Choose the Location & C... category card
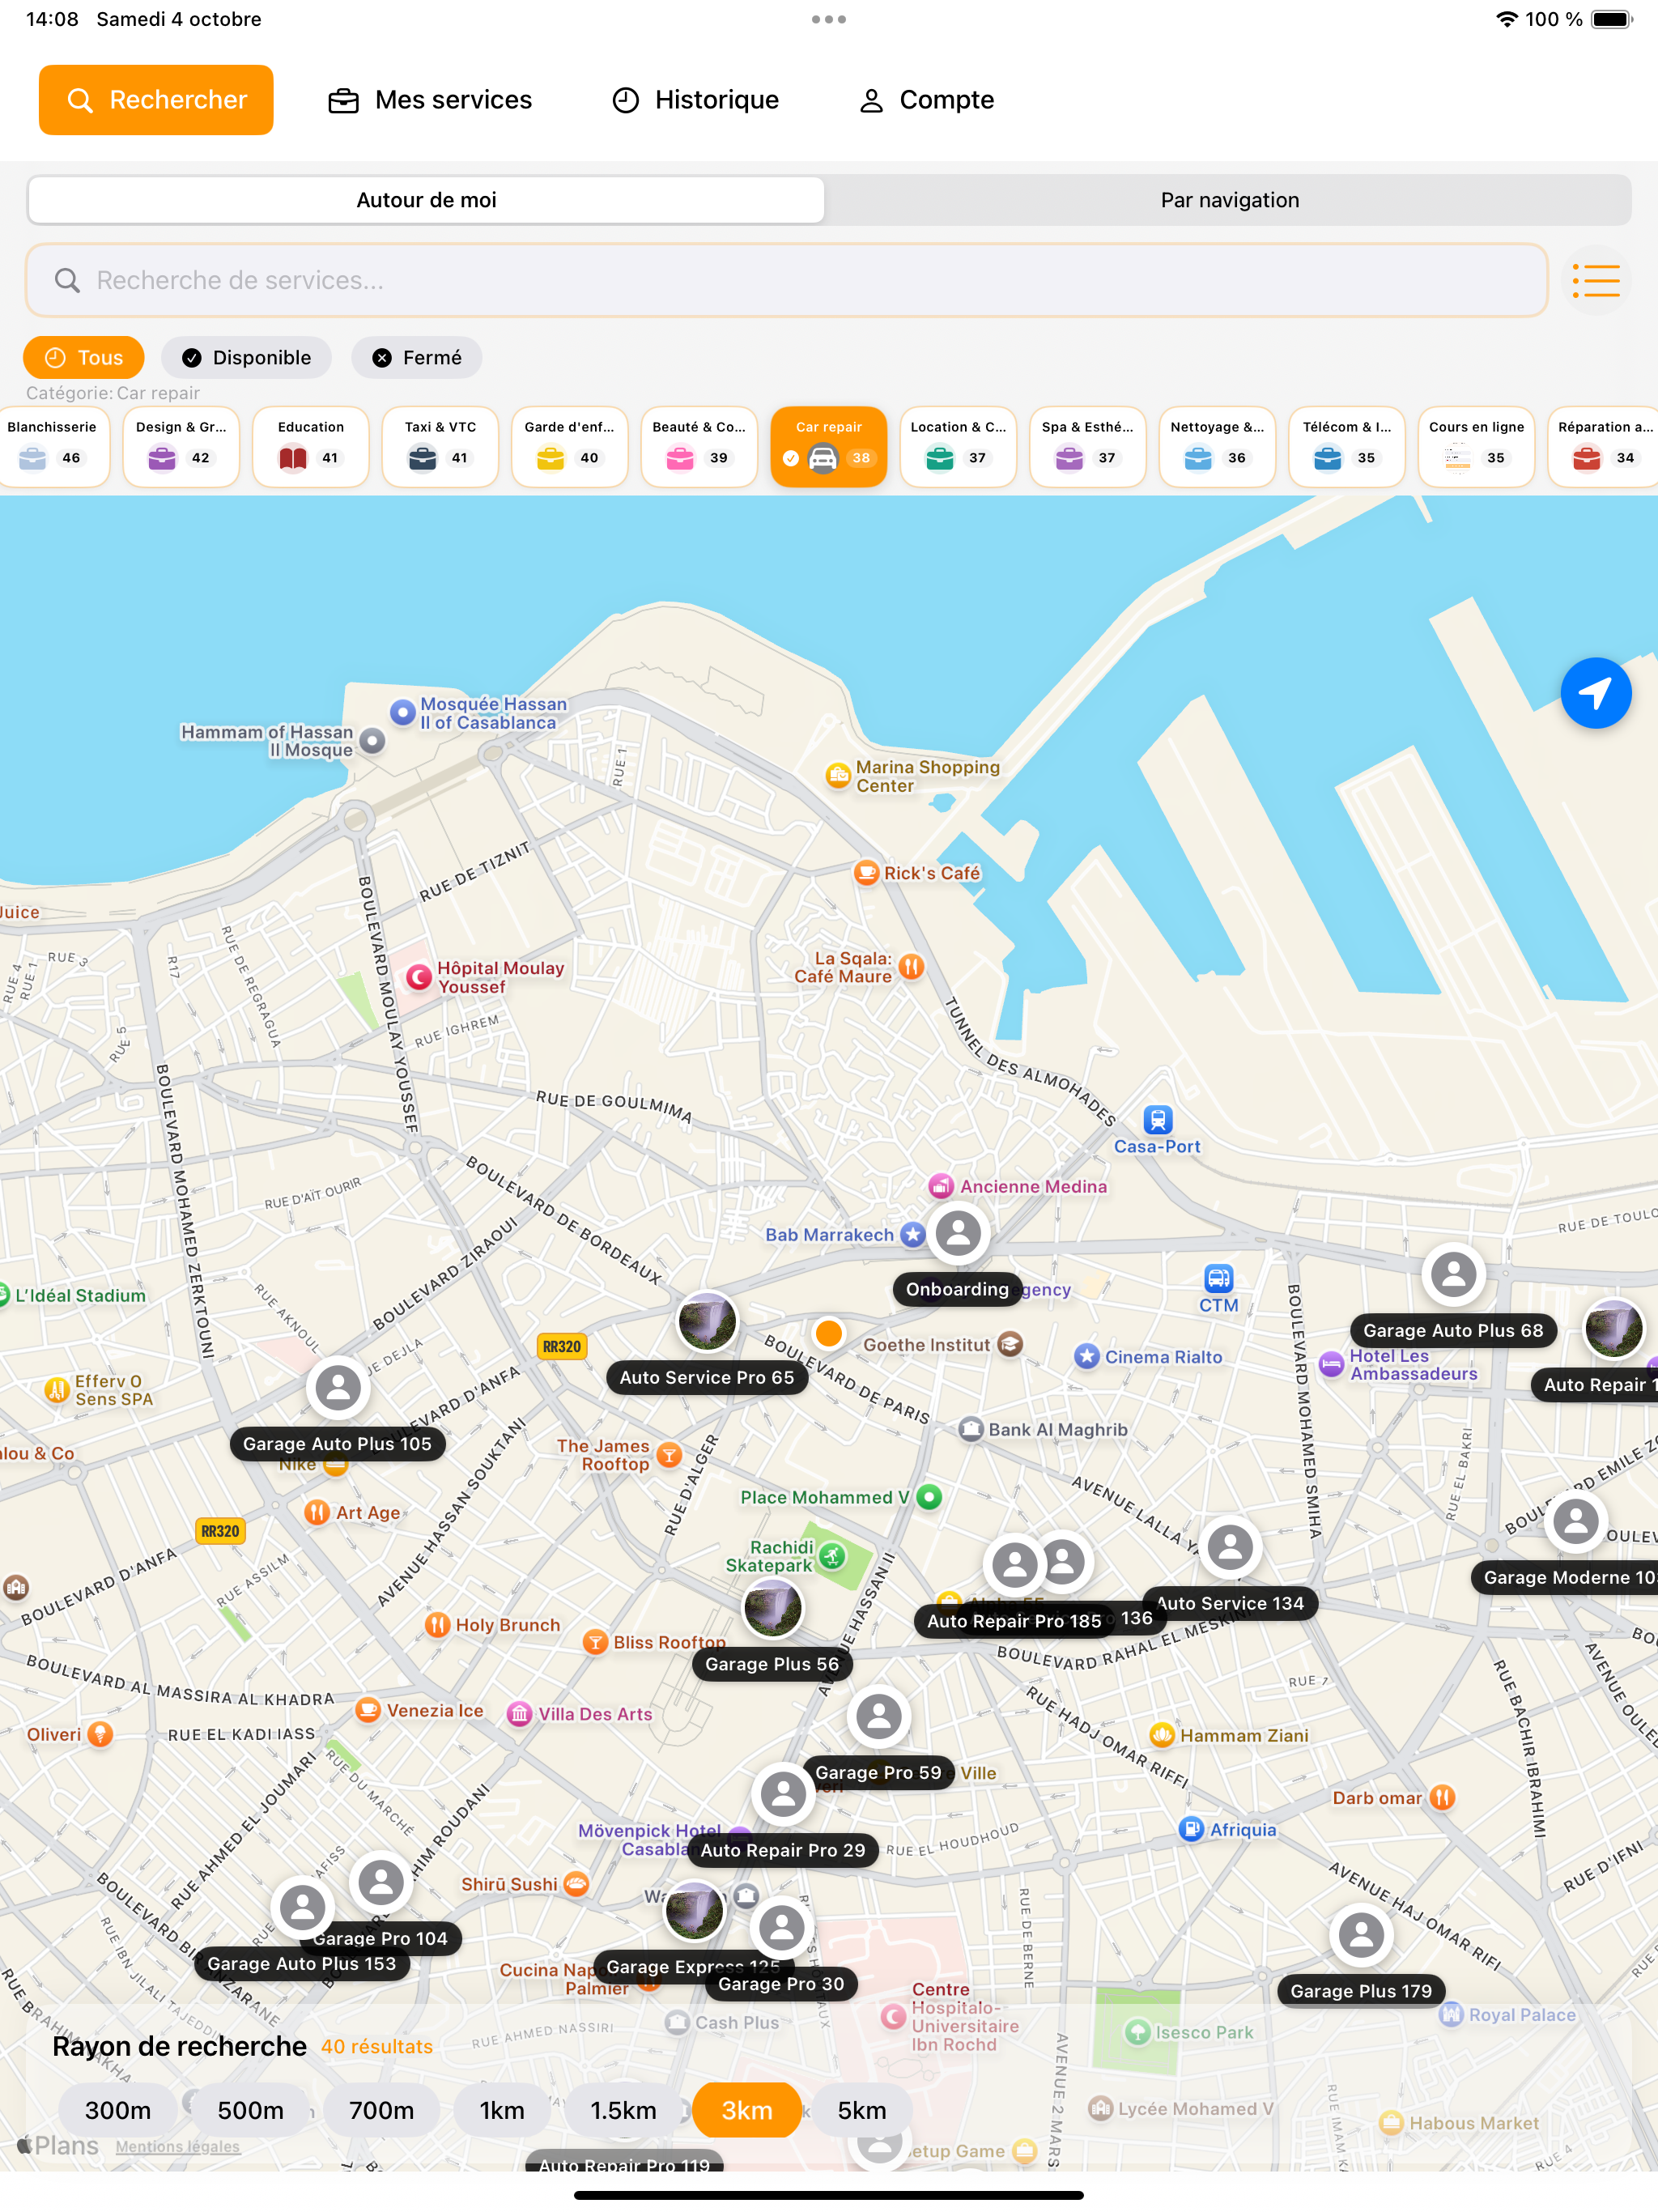 [x=958, y=446]
